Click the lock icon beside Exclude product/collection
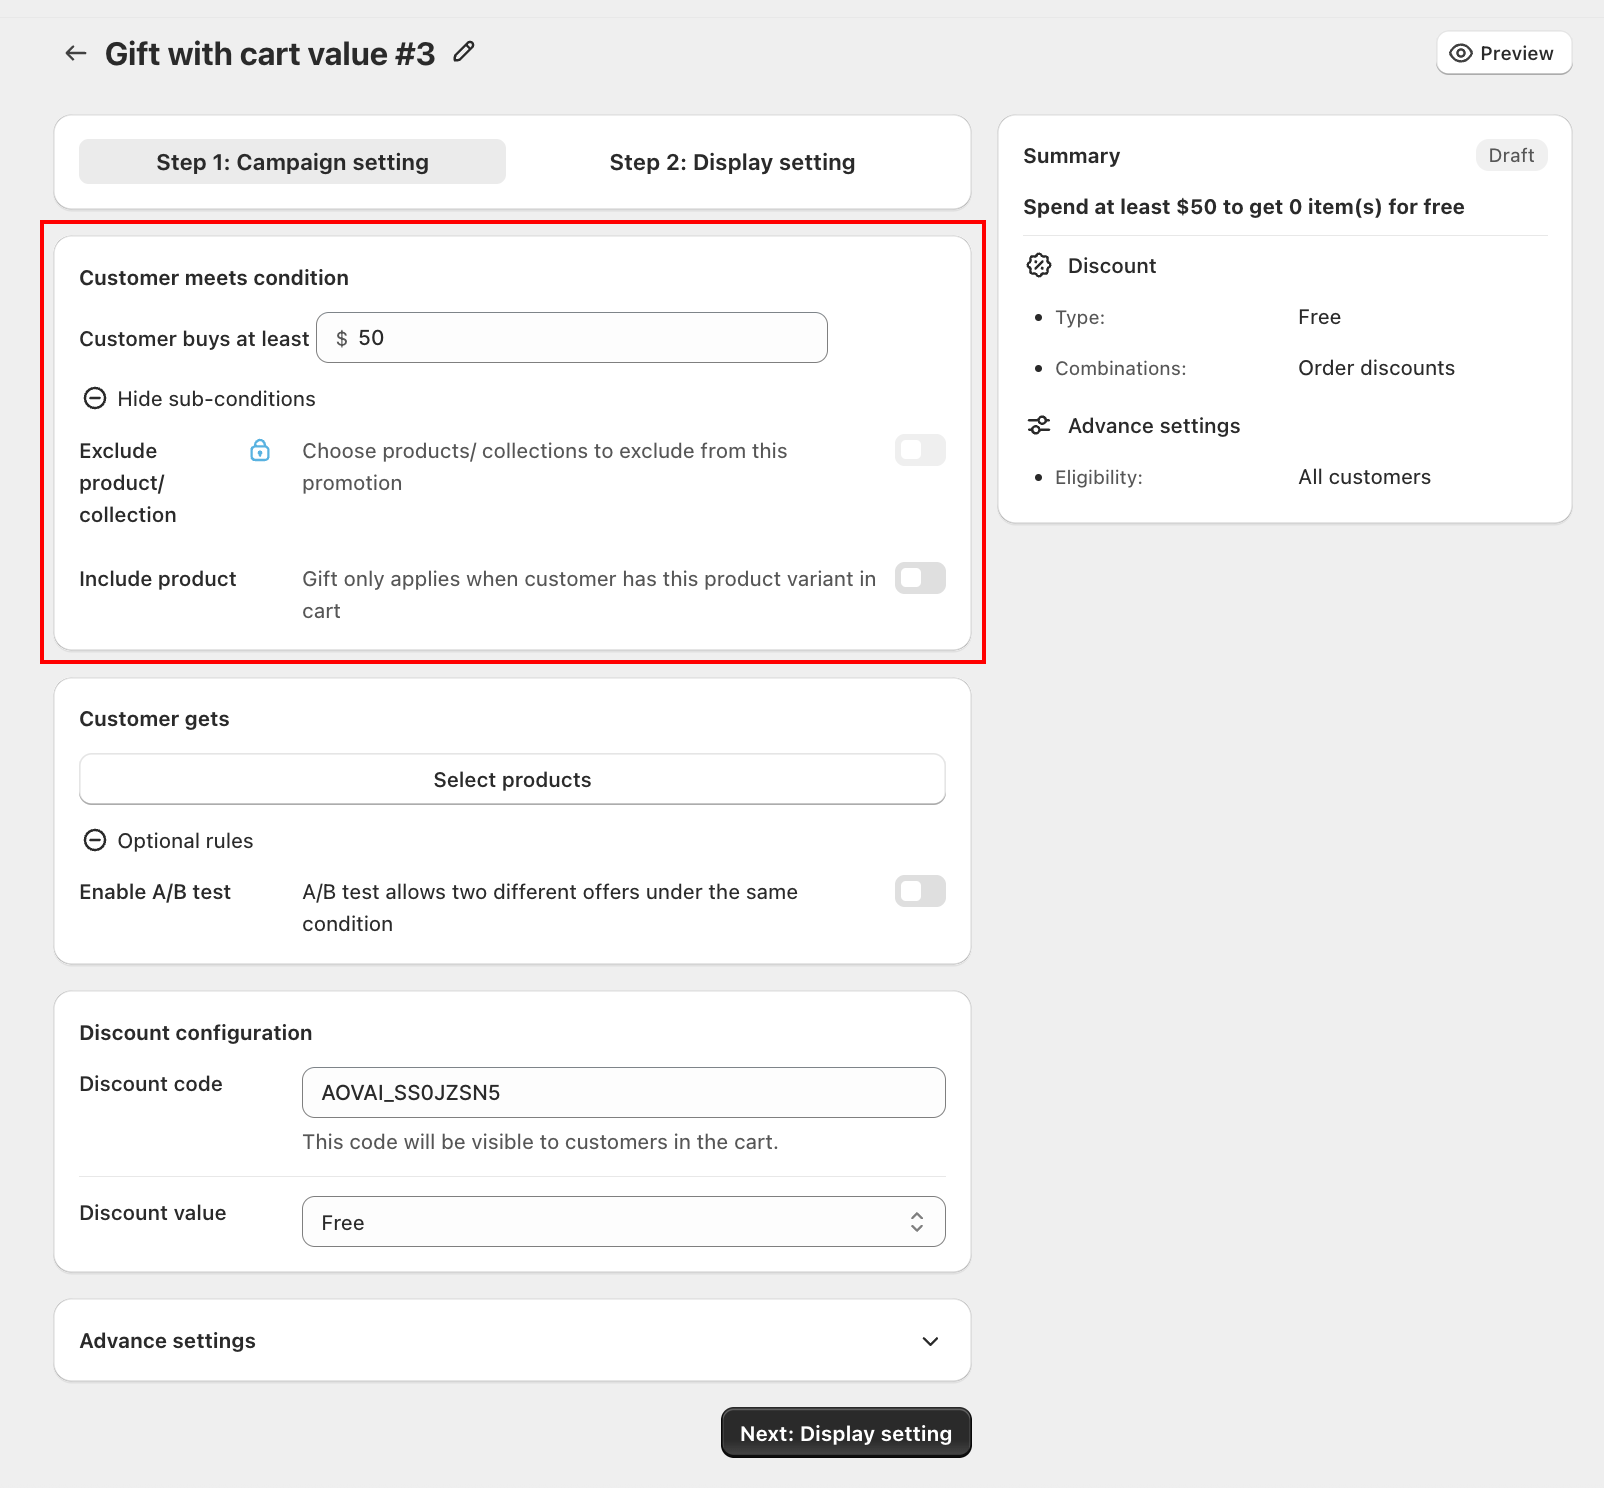1604x1488 pixels. coord(260,450)
